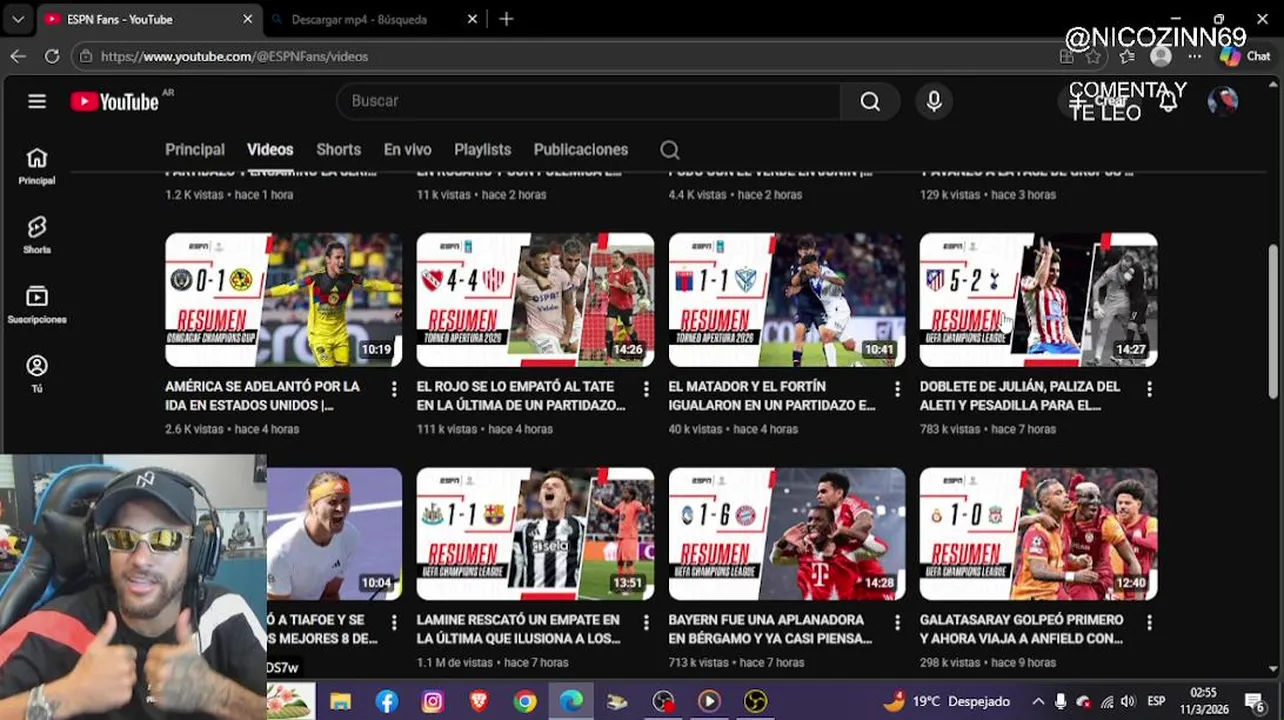The width and height of the screenshot is (1284, 720).
Task: Open Instagram from the taskbar
Action: 433,702
